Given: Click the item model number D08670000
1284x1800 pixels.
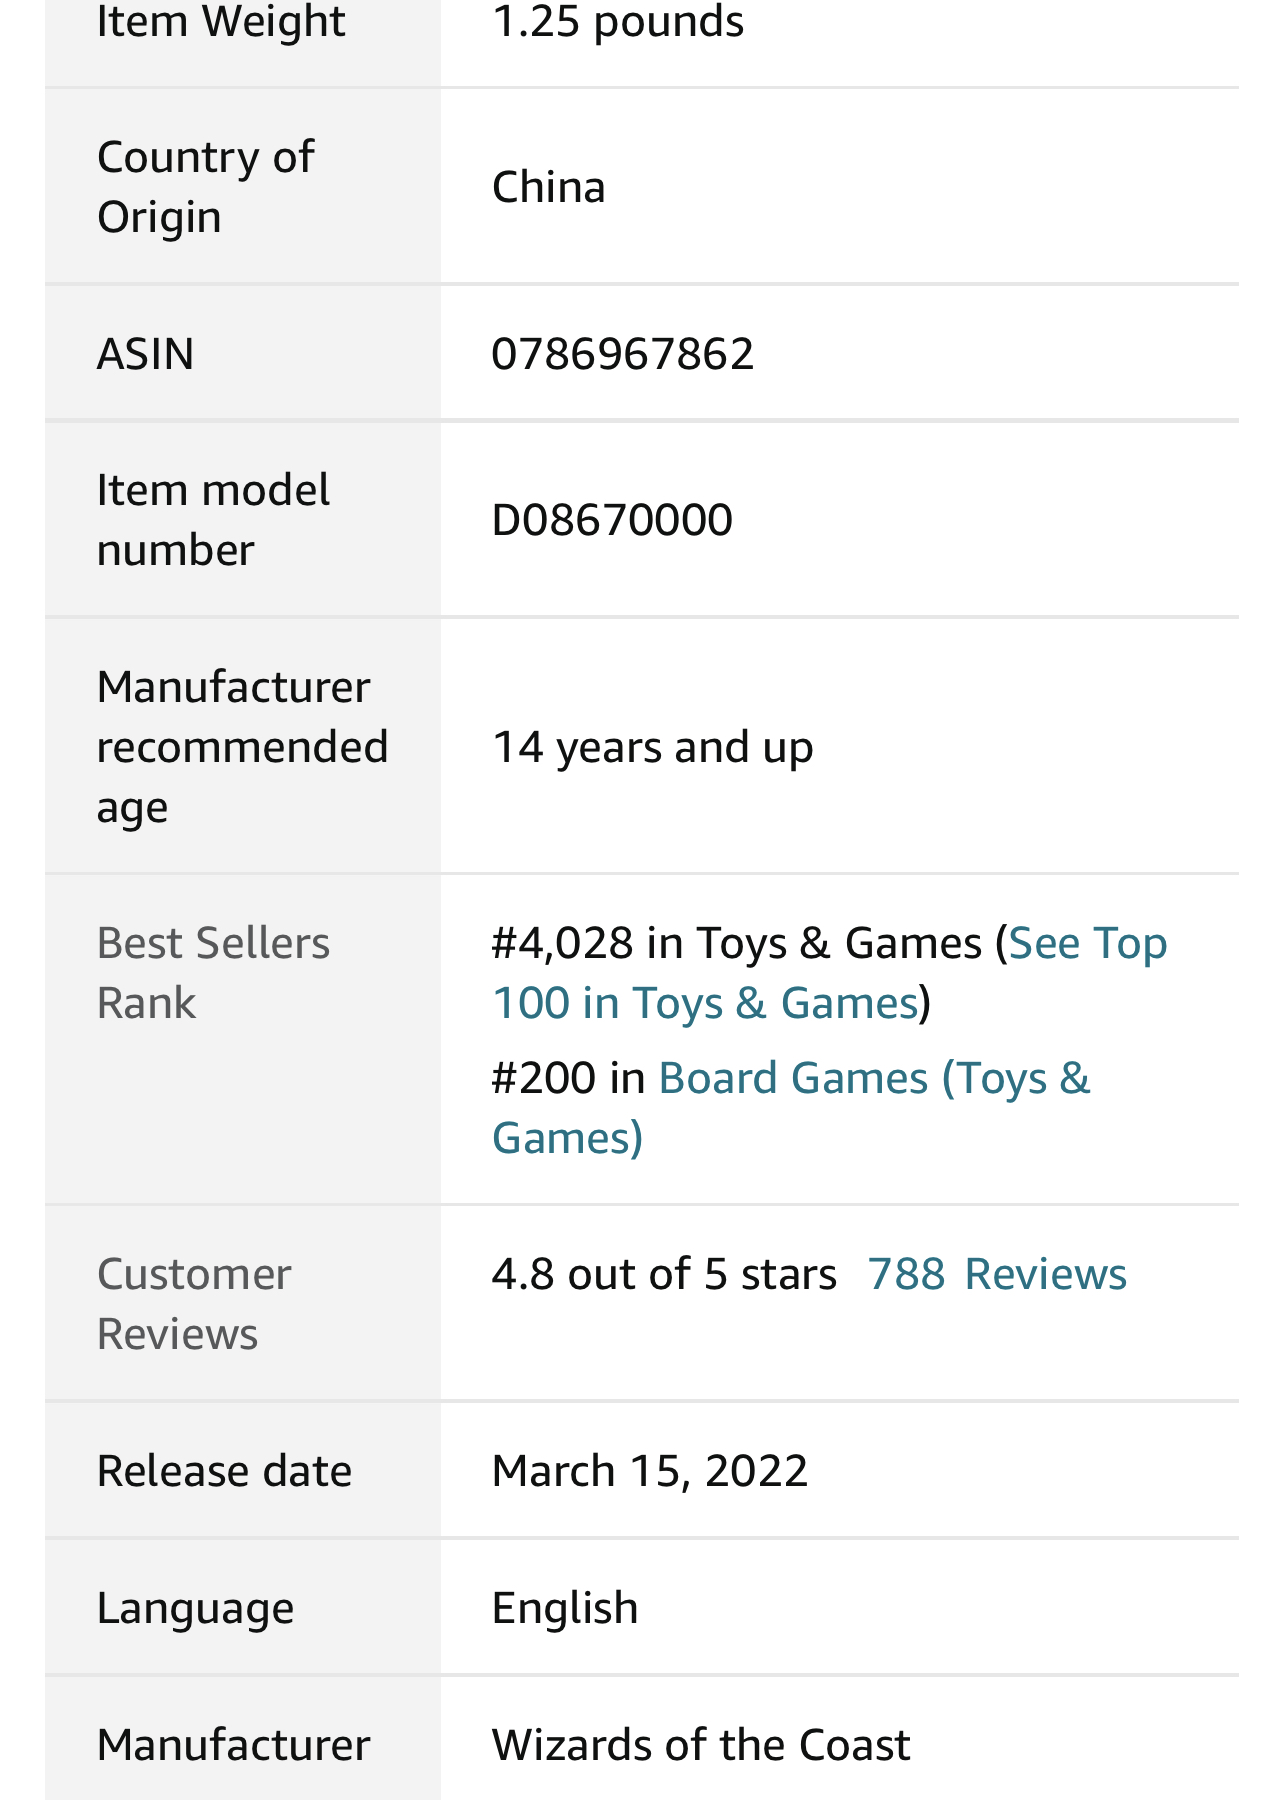Looking at the screenshot, I should coord(612,520).
